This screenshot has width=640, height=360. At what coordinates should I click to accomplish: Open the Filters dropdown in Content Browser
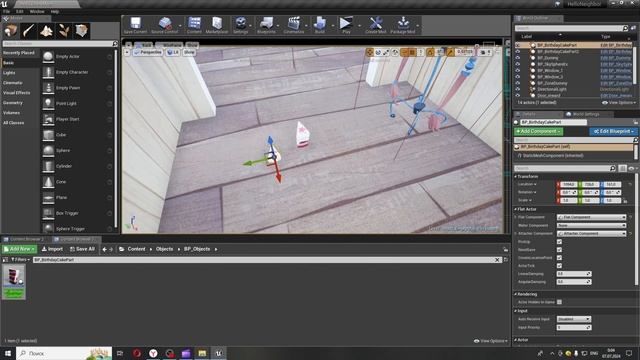click(20, 260)
